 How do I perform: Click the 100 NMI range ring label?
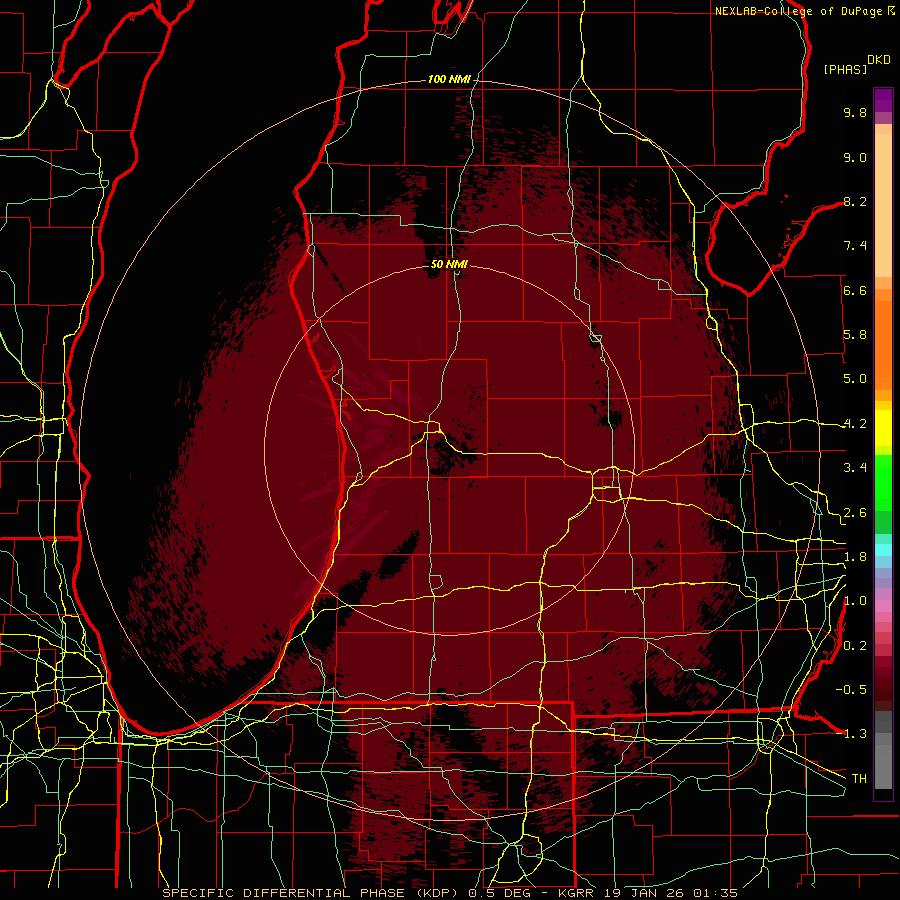click(x=449, y=79)
